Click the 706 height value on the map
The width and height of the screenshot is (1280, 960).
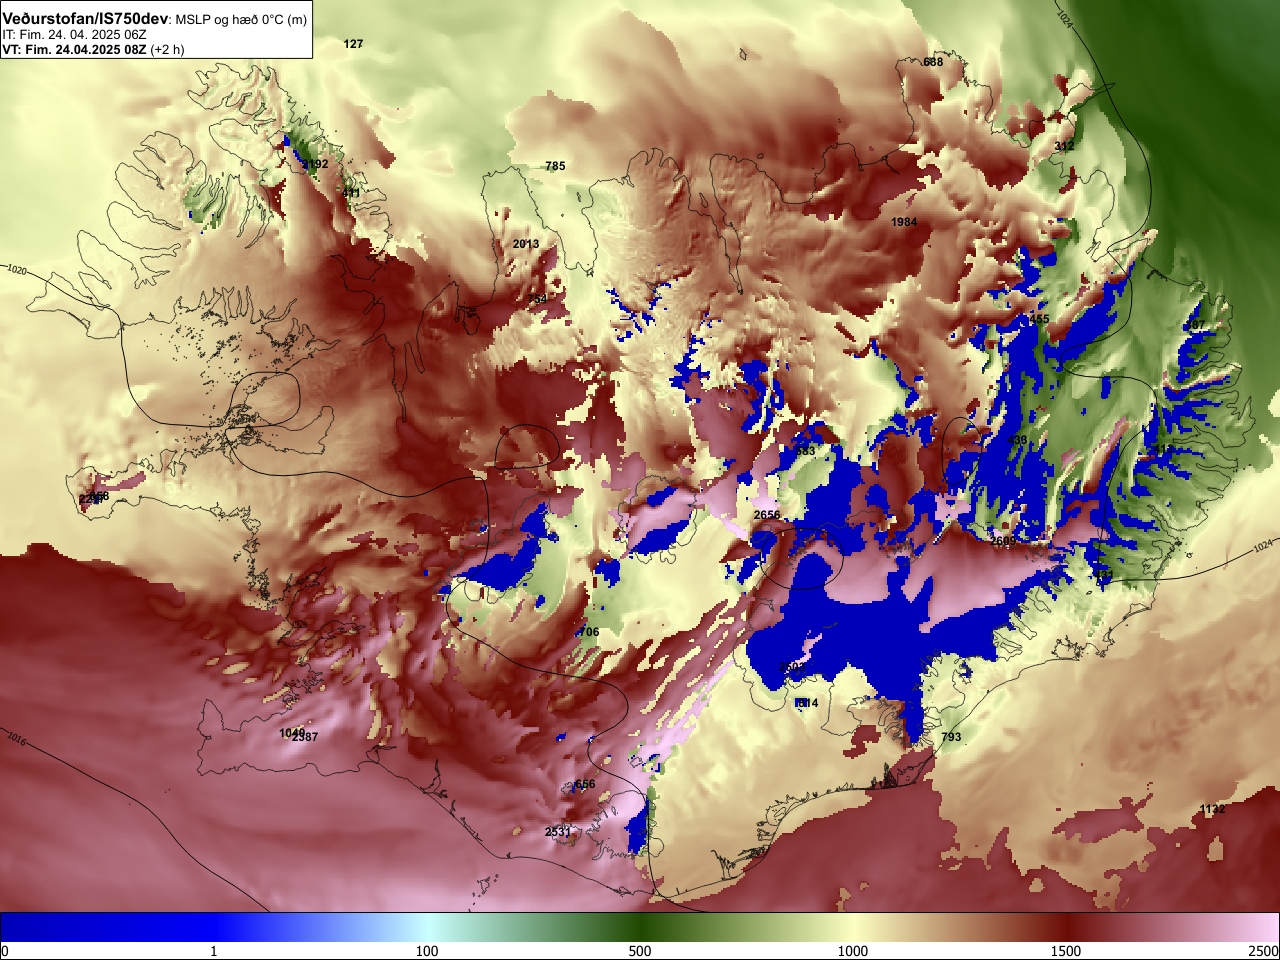pyautogui.click(x=589, y=632)
